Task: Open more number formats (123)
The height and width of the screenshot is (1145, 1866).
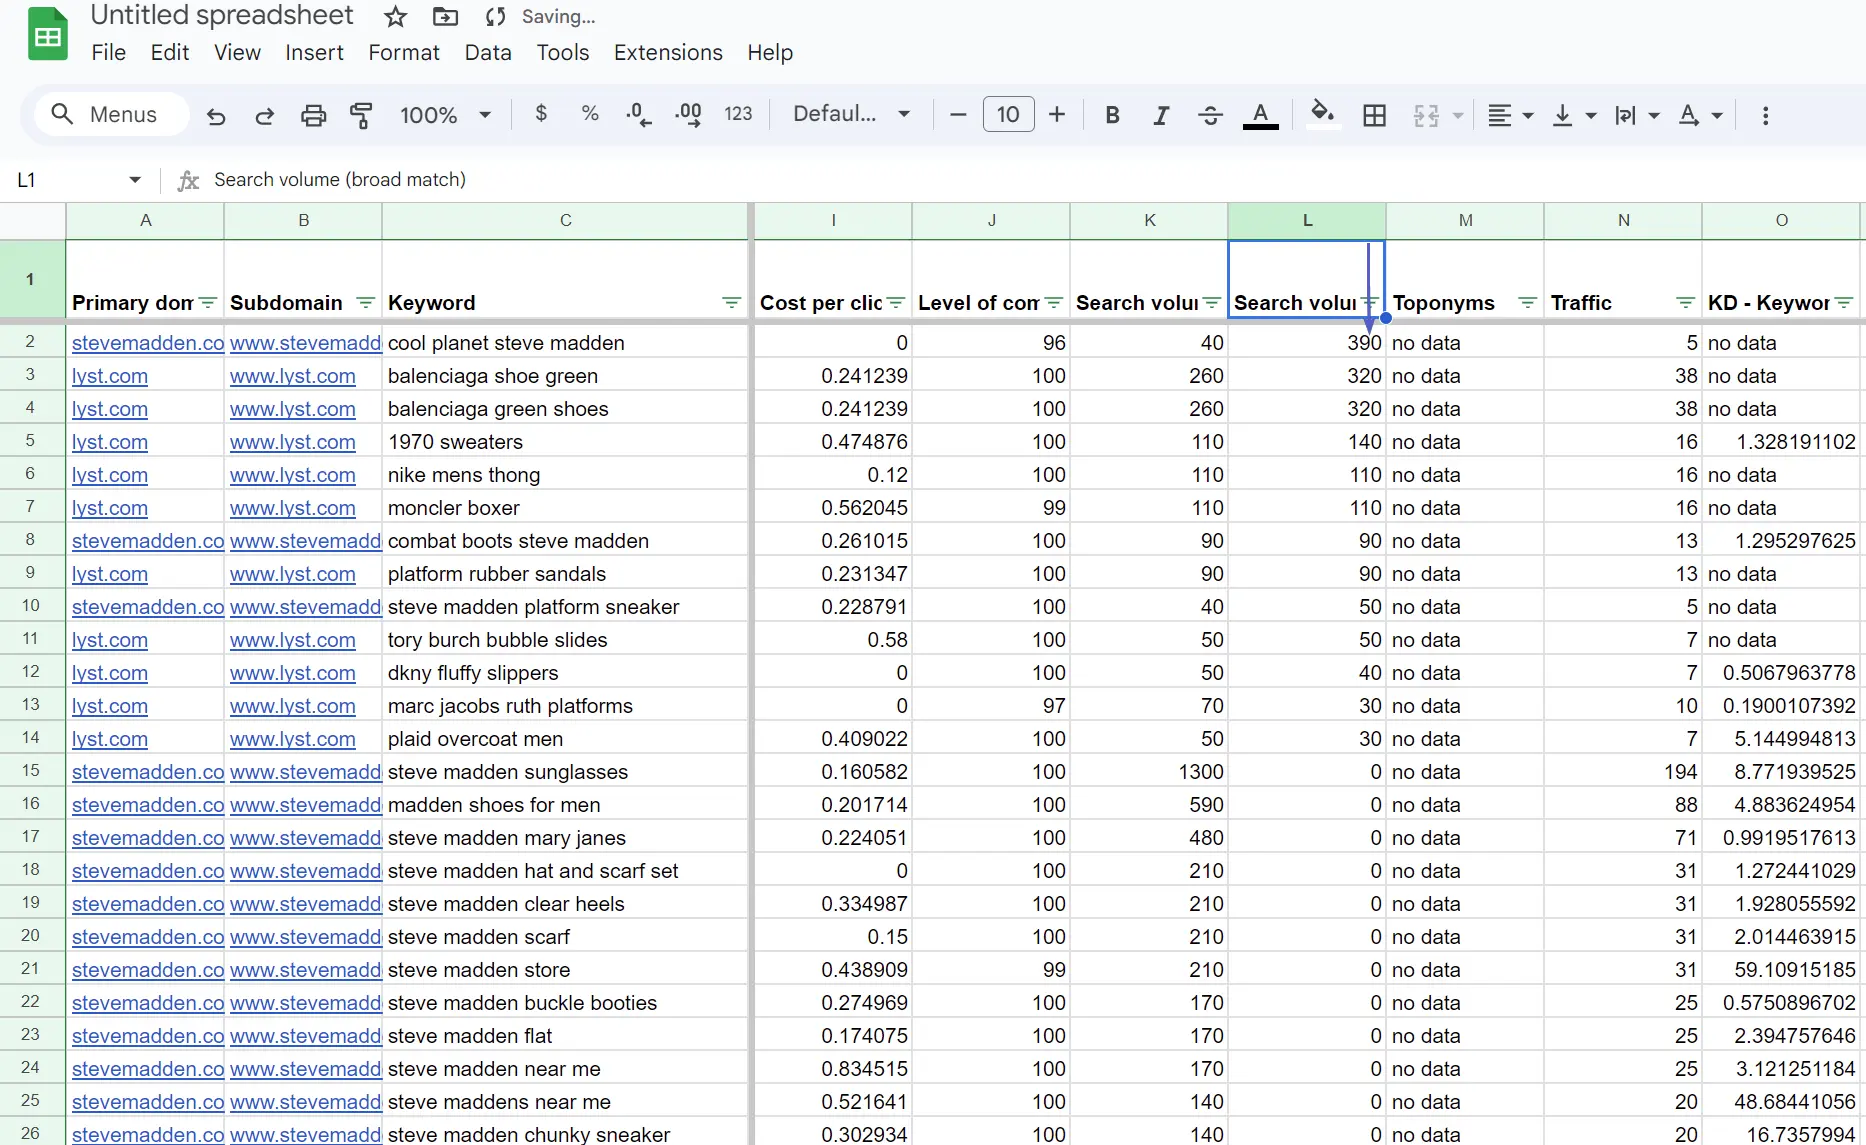Action: pyautogui.click(x=738, y=114)
